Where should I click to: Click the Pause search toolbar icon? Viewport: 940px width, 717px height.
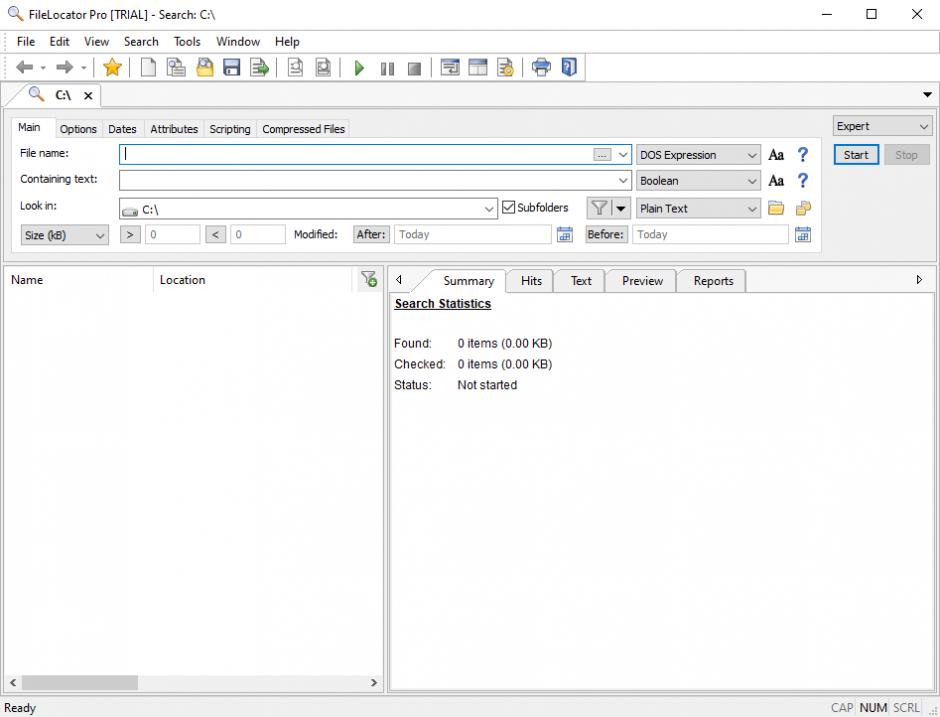387,68
